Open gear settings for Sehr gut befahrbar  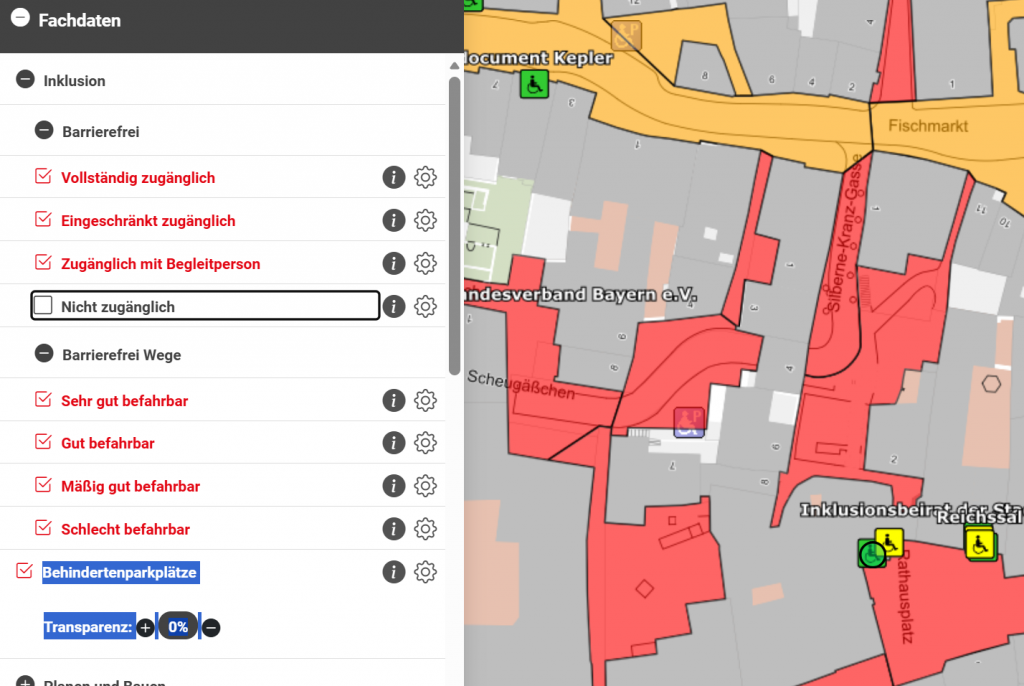pos(425,400)
